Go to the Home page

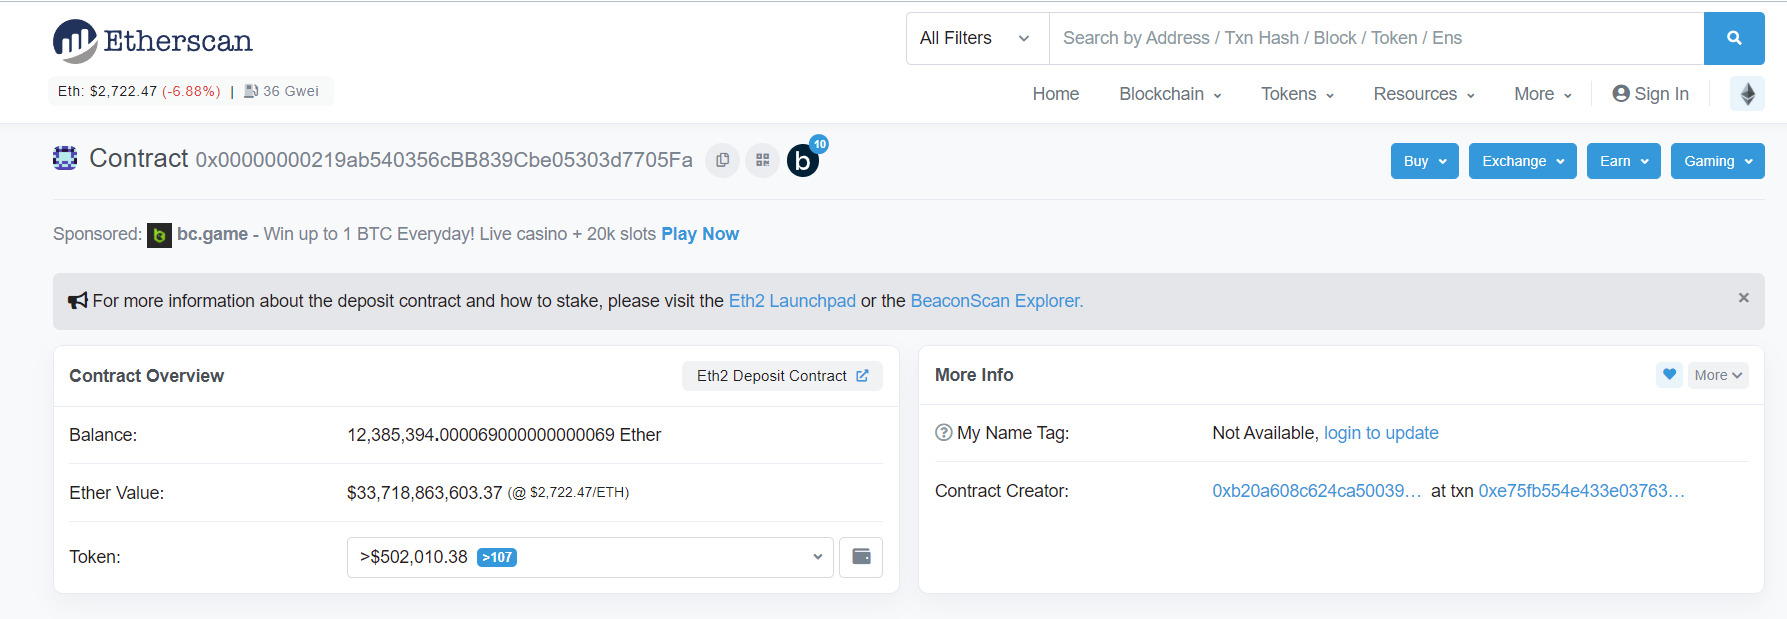click(x=1055, y=94)
